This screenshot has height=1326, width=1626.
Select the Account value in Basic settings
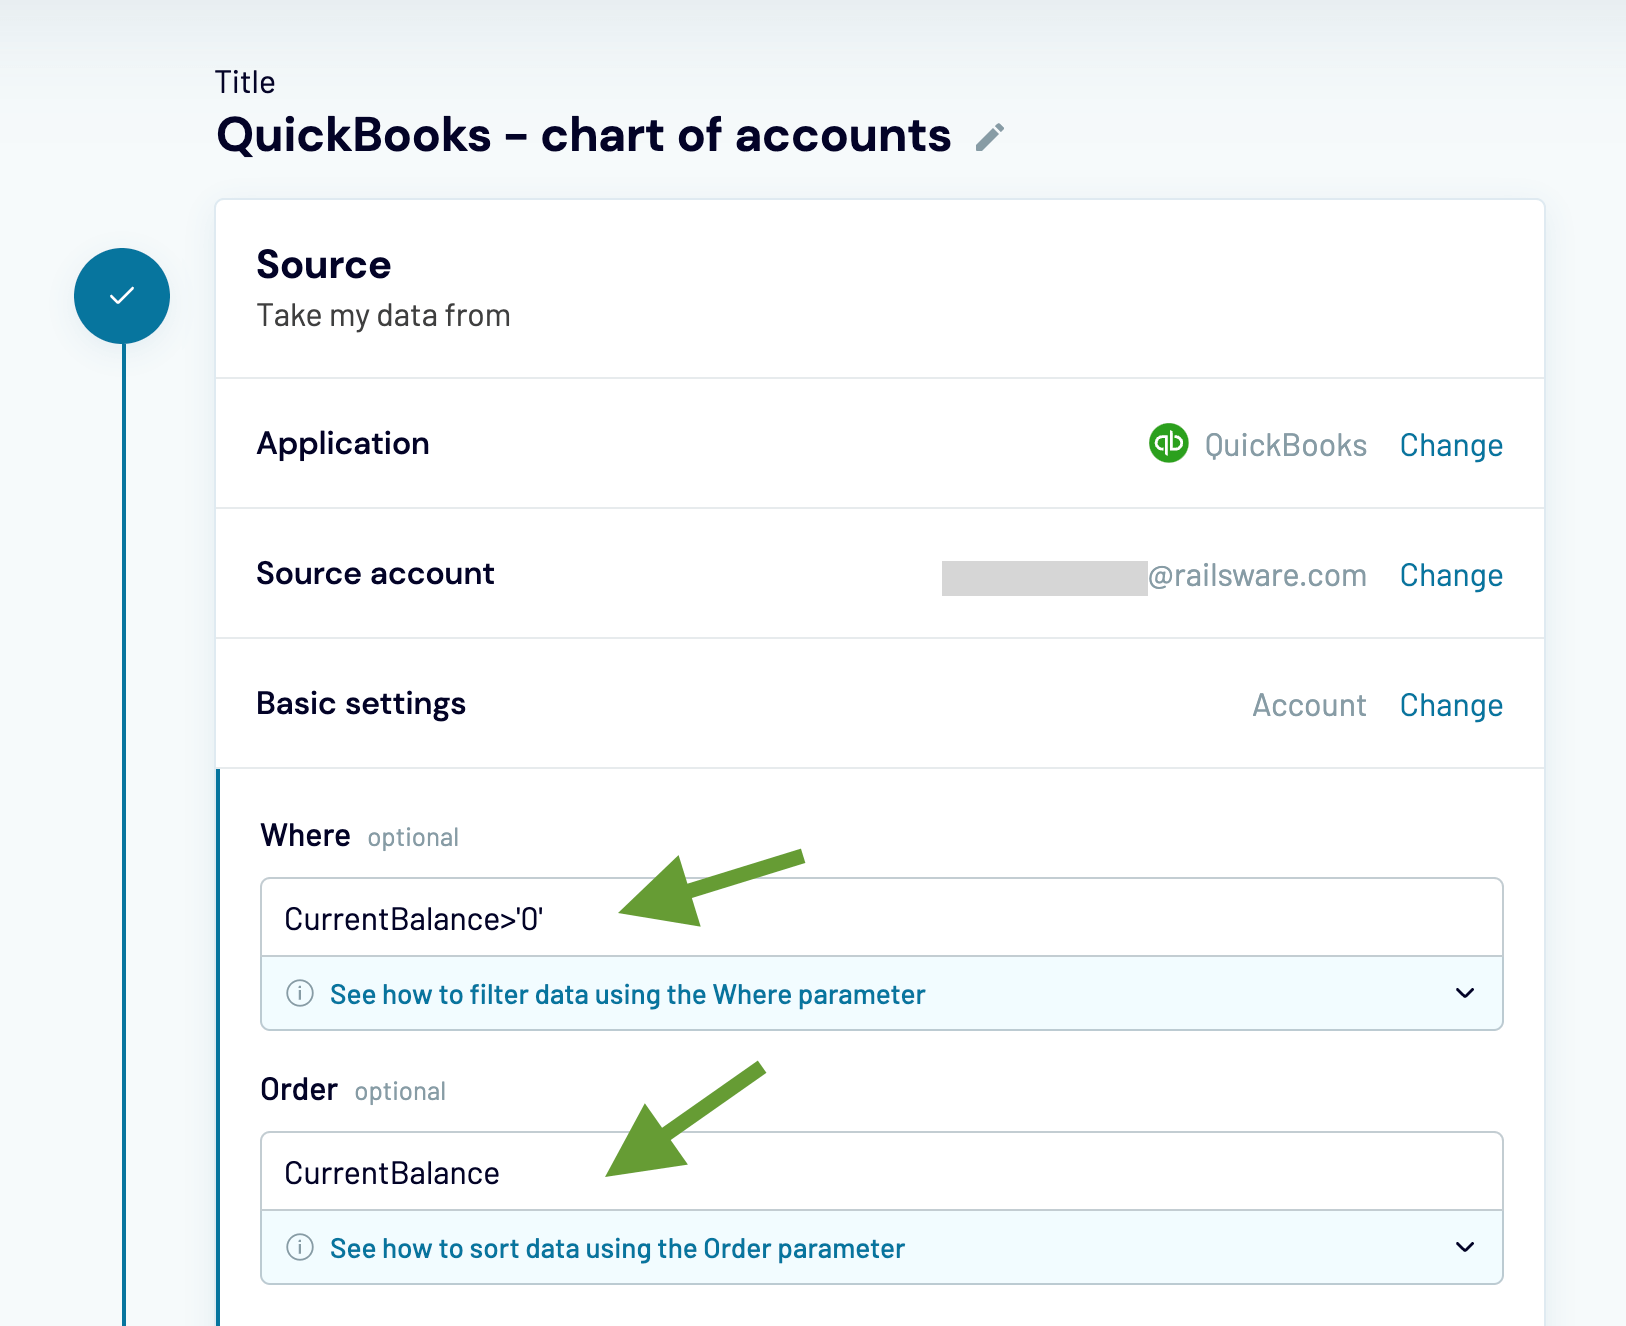click(1309, 705)
